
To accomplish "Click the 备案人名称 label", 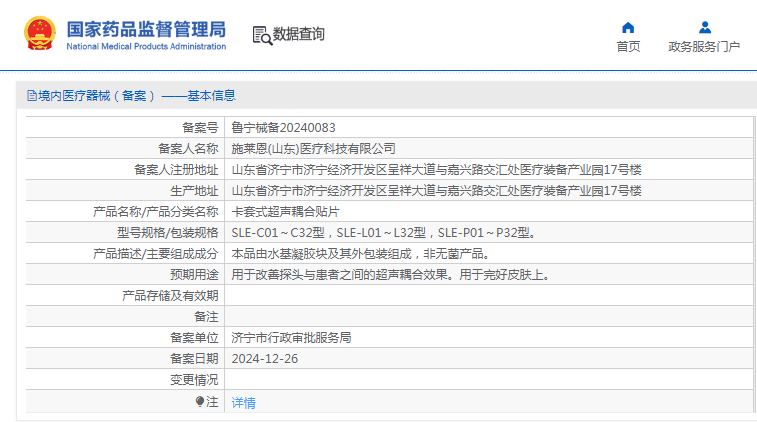I will (188, 149).
